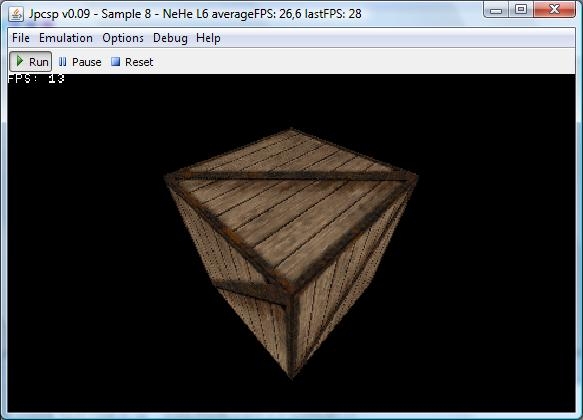583x420 pixels.
Task: Click the blue double-bar Pause icon
Action: (62, 62)
